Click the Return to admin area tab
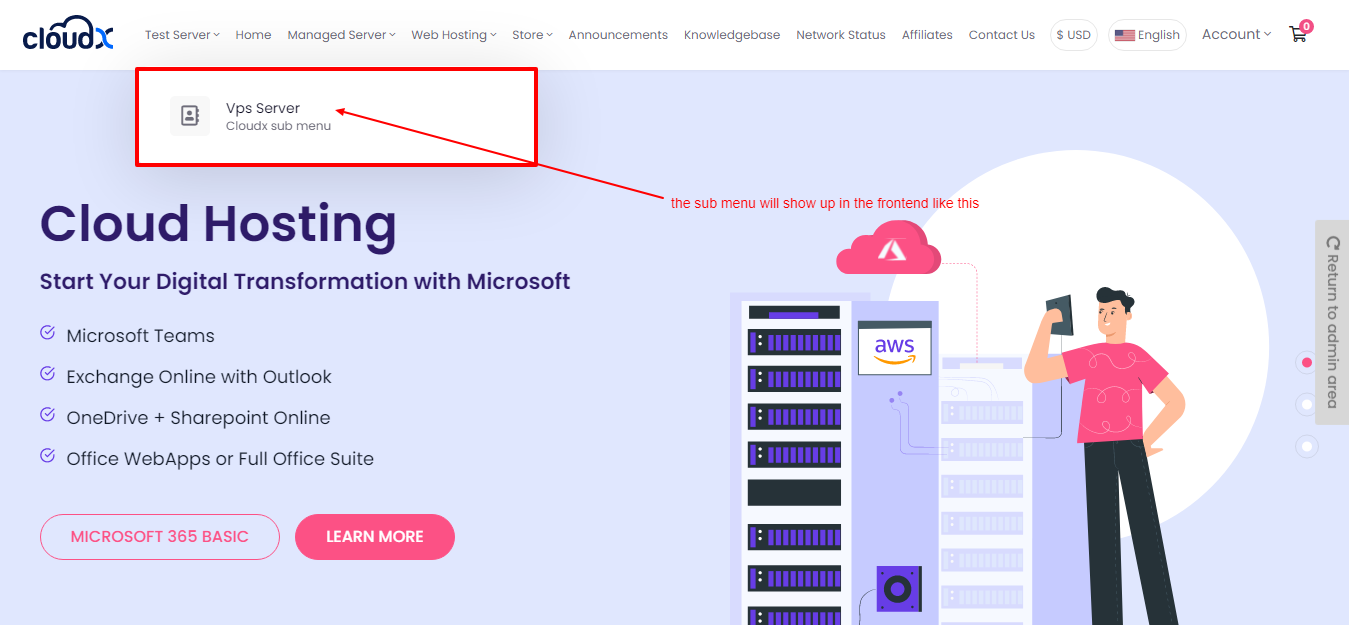 (1331, 322)
